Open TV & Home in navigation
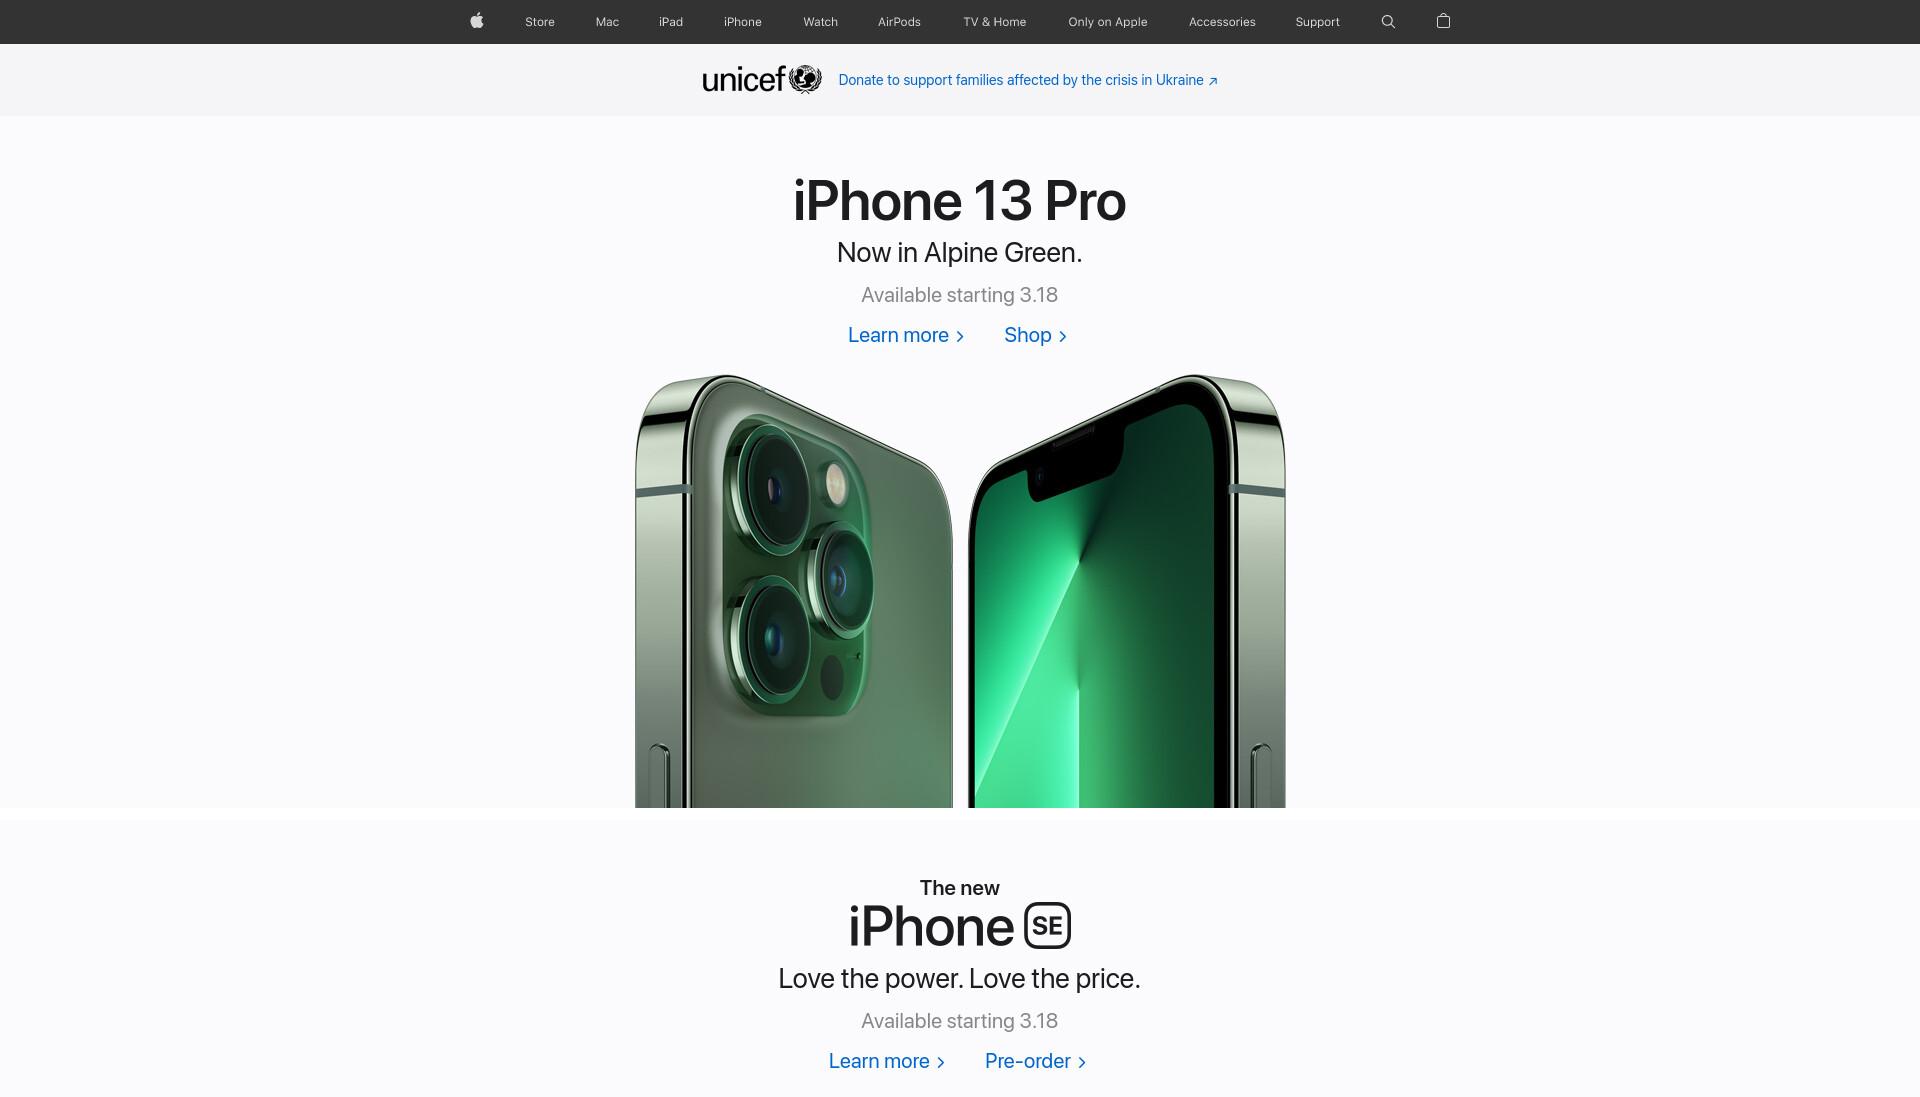The height and width of the screenshot is (1097, 1920). (995, 22)
